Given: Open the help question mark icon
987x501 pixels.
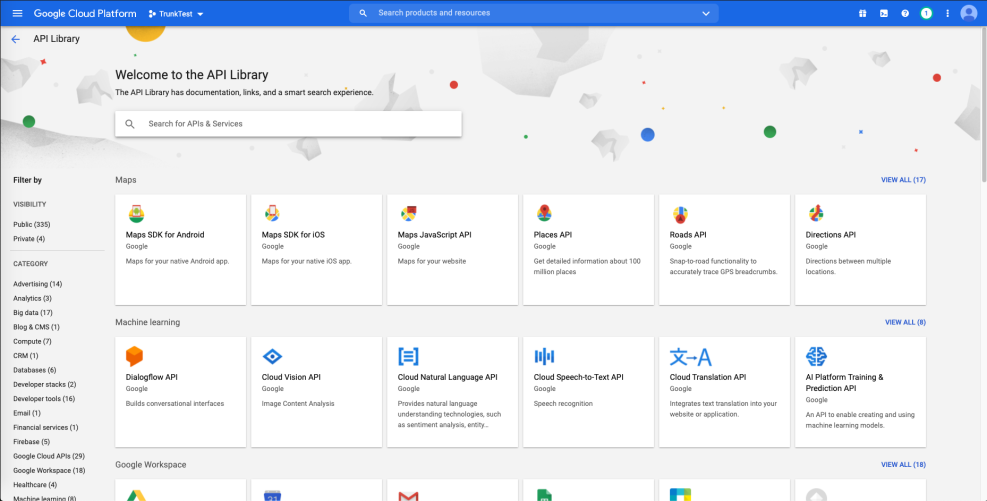Looking at the screenshot, I should click(905, 13).
